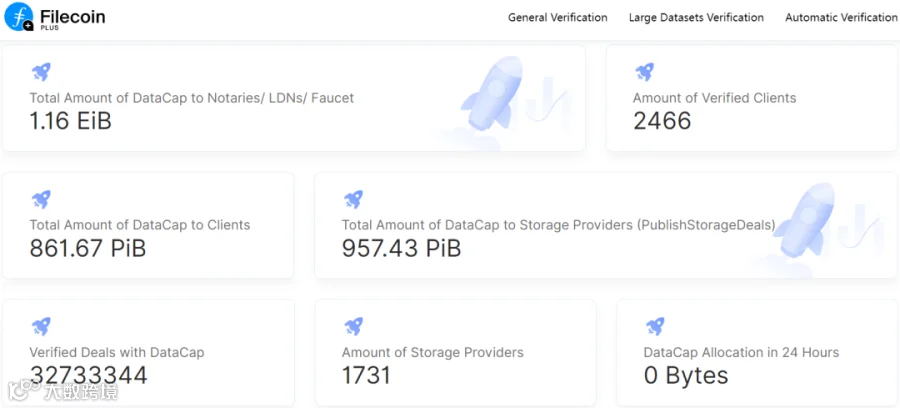This screenshot has width=900, height=408.
Task: Click large rocket illustration in Storage Providers card
Action: (806, 225)
